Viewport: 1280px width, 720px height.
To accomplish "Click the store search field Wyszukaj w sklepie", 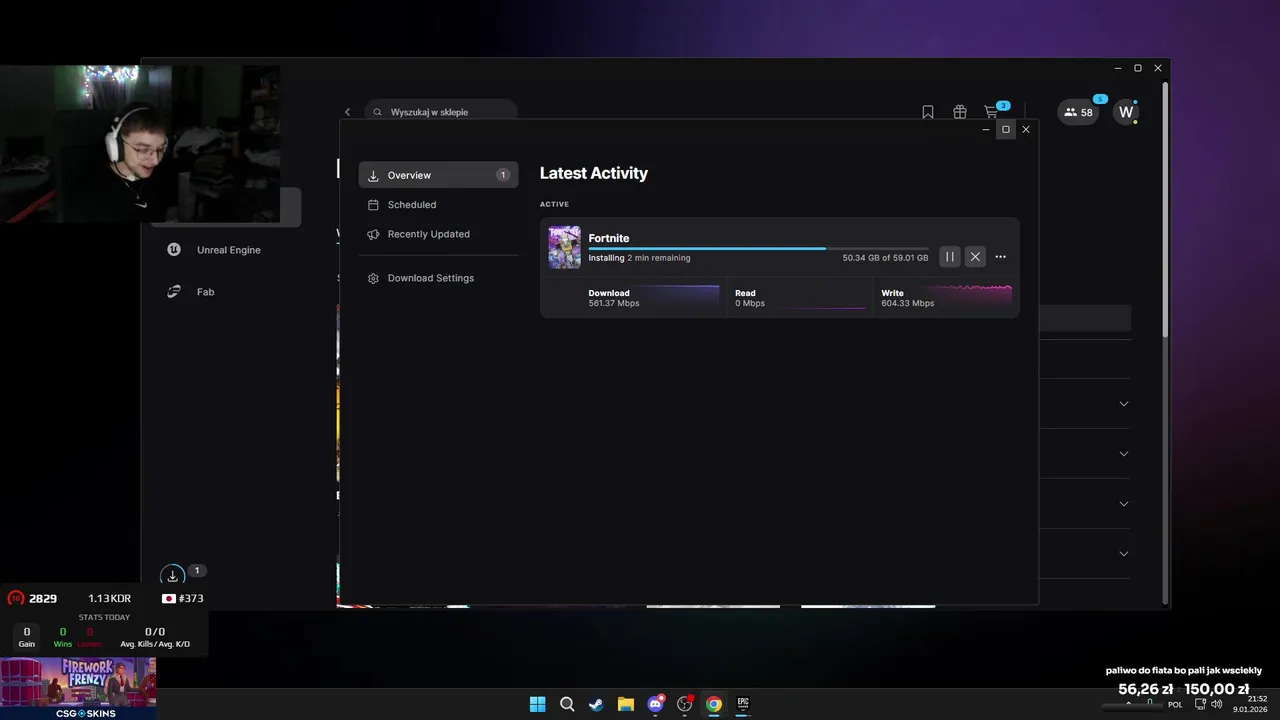I will click(x=441, y=112).
